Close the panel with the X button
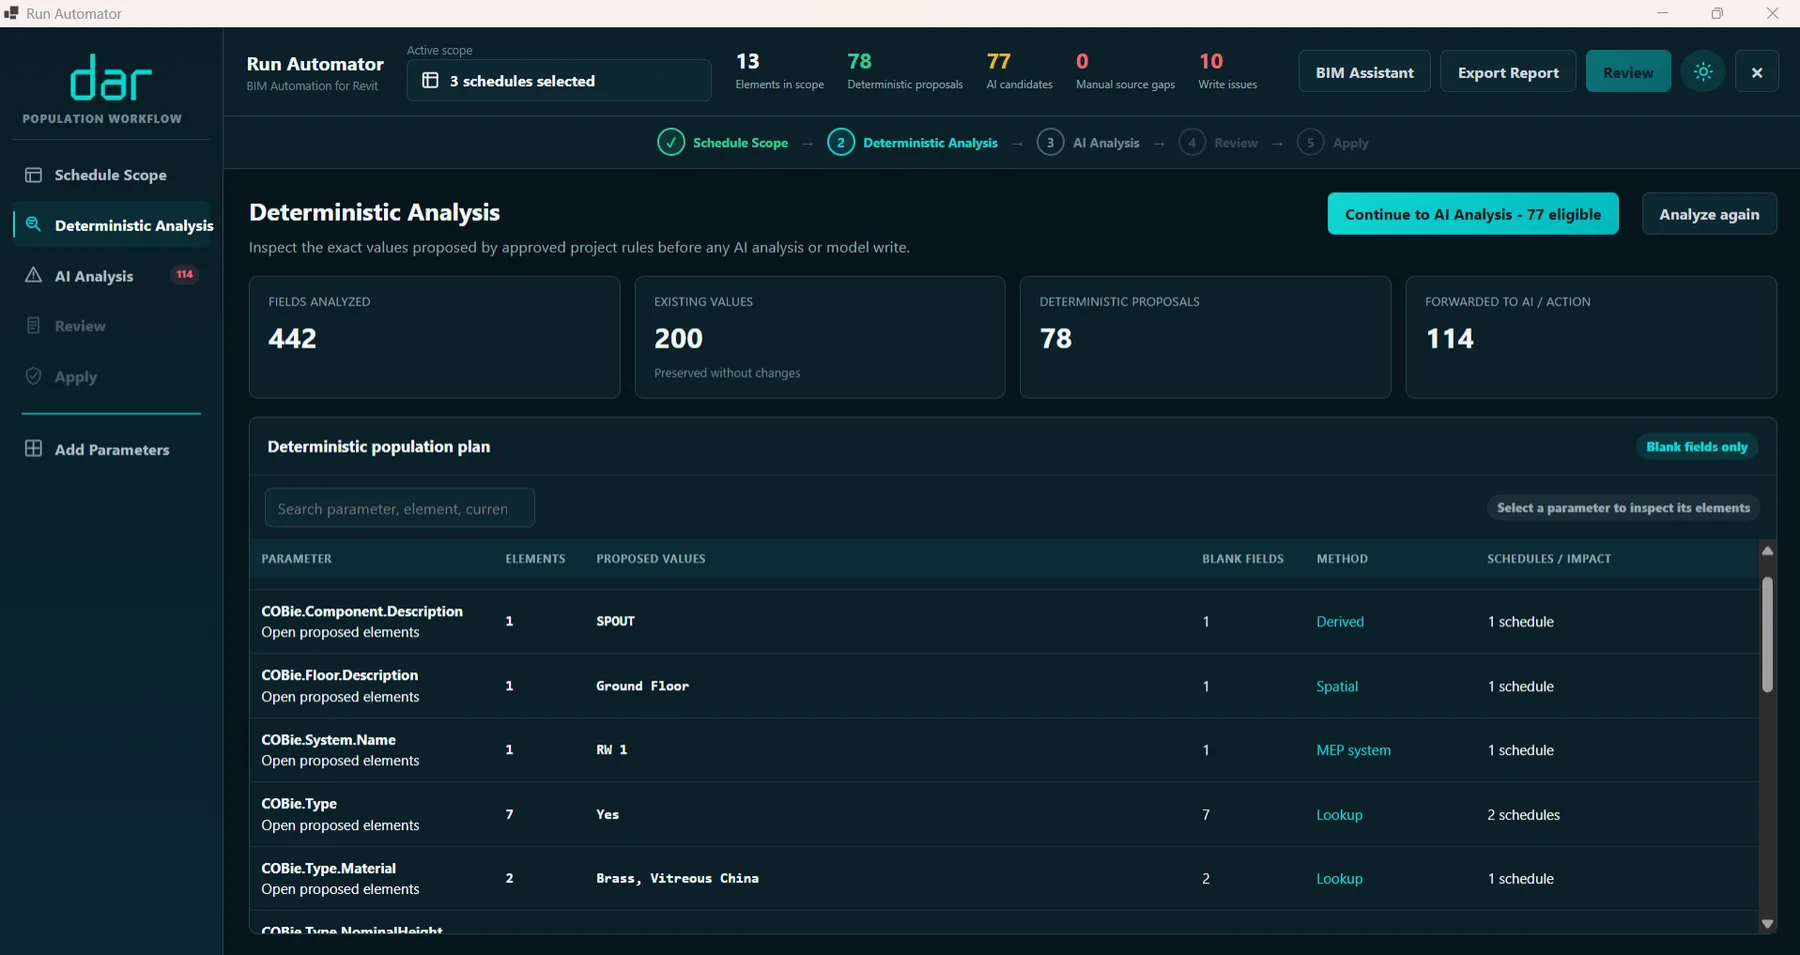Image resolution: width=1800 pixels, height=955 pixels. [x=1757, y=72]
